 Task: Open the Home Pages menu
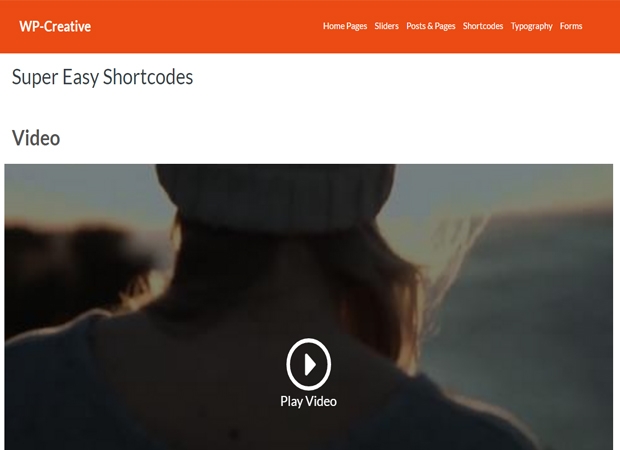(345, 26)
